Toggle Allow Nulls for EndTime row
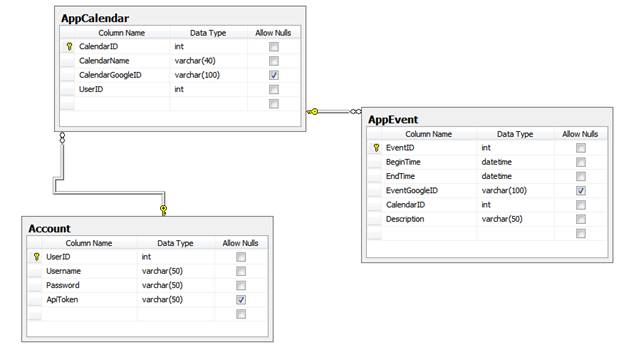The height and width of the screenshot is (360, 624). click(581, 176)
